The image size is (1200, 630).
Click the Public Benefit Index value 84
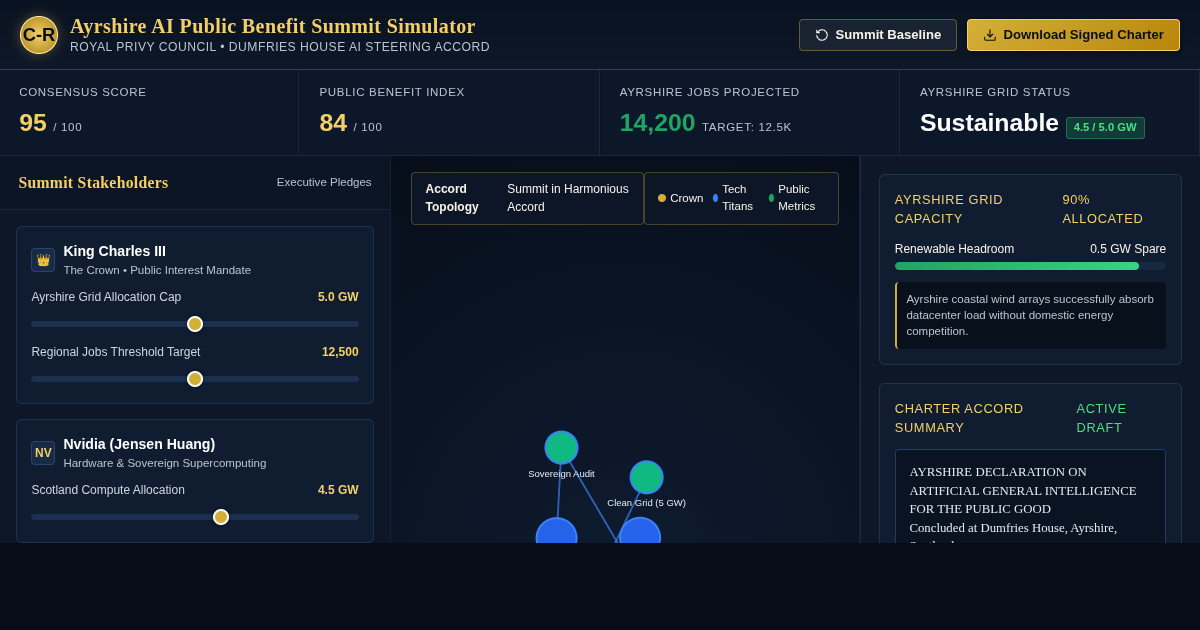[x=333, y=123]
